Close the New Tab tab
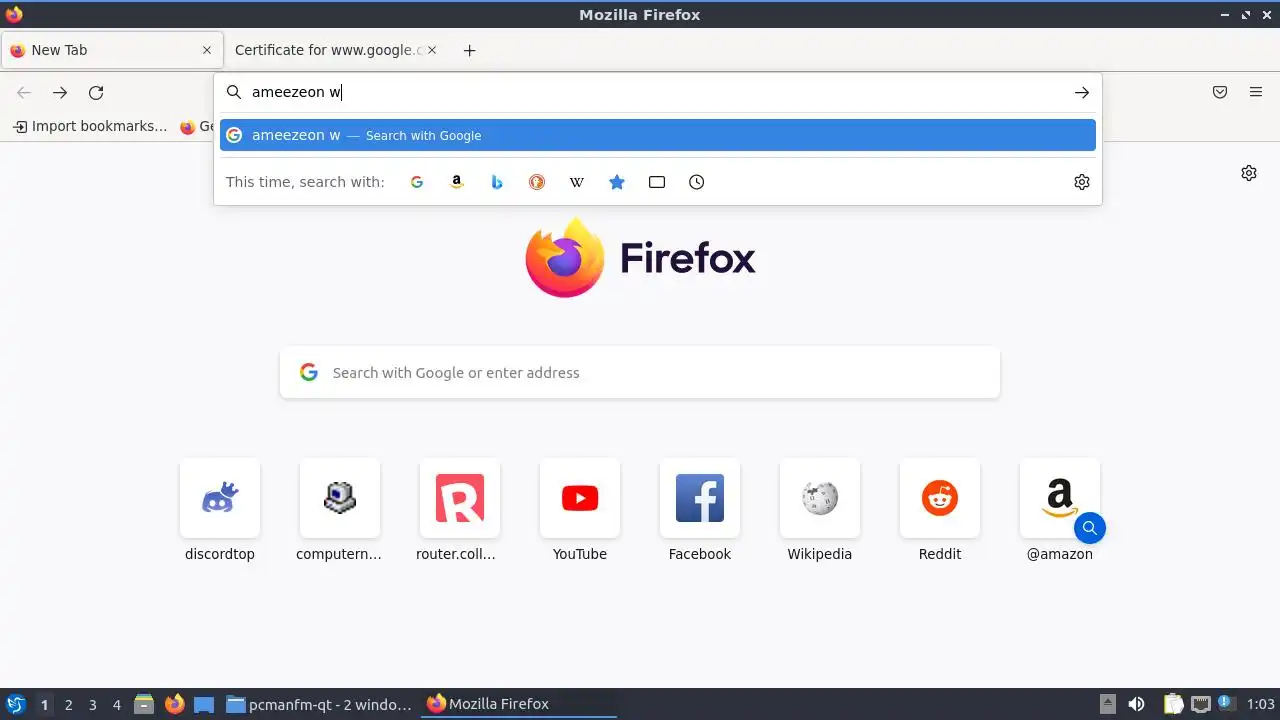The image size is (1280, 720). coord(207,50)
